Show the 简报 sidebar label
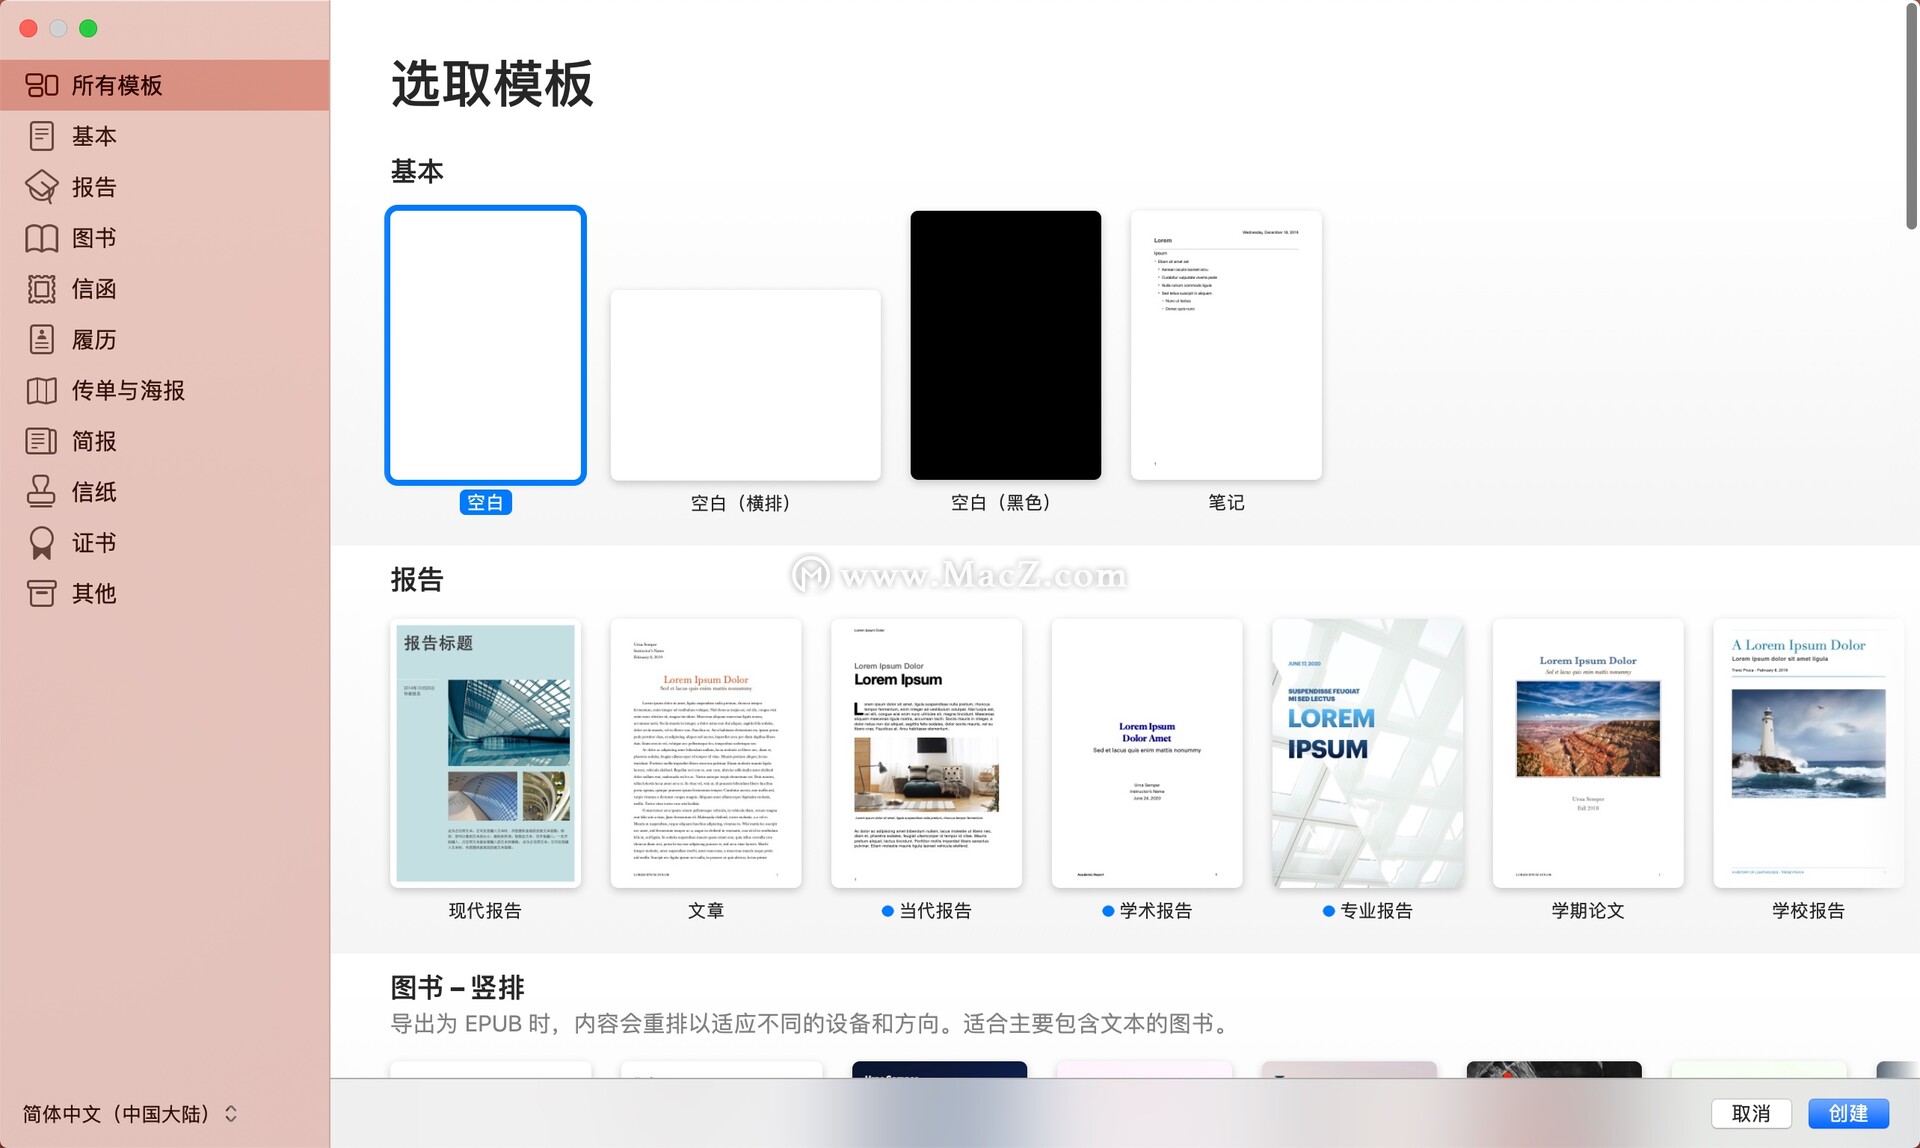The height and width of the screenshot is (1148, 1920). pyautogui.click(x=94, y=441)
